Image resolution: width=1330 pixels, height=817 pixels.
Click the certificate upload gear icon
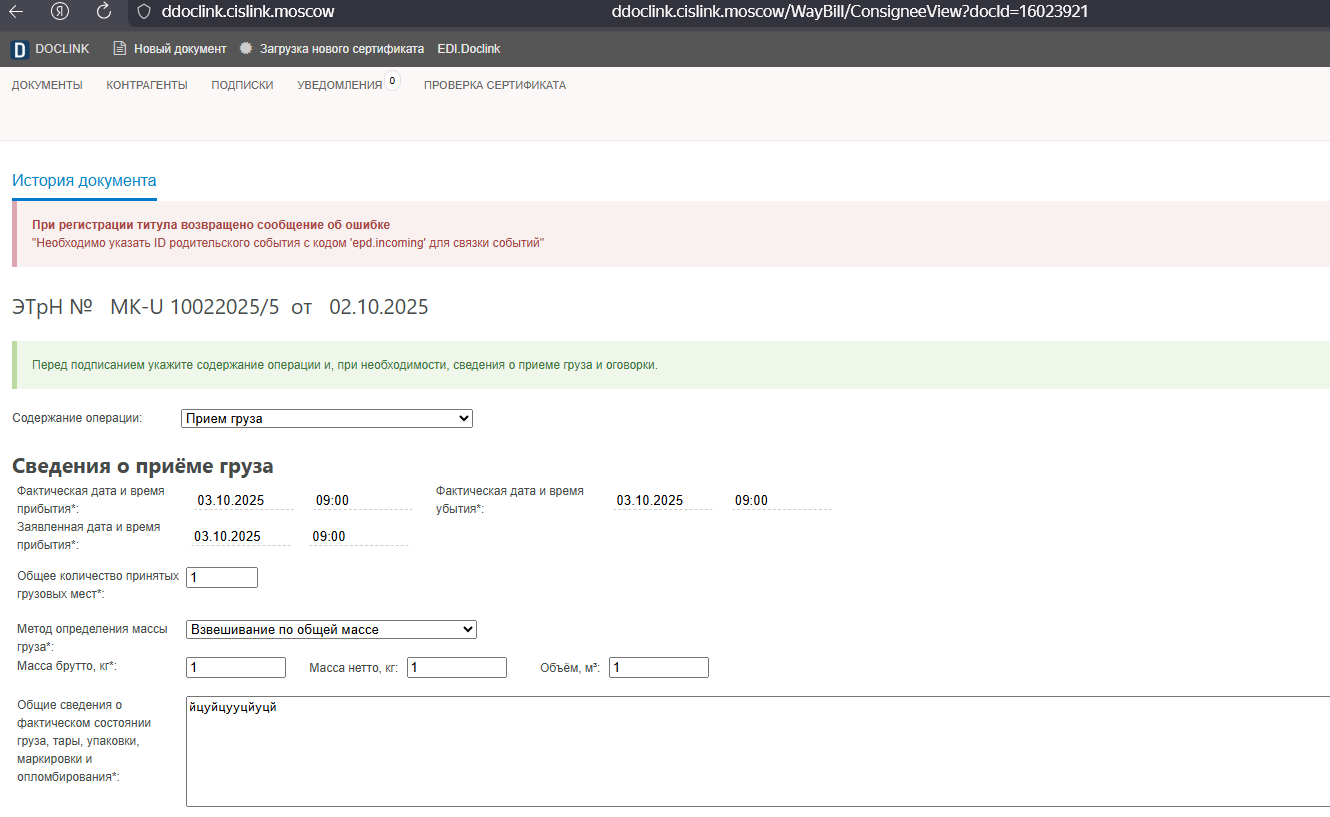(x=246, y=48)
